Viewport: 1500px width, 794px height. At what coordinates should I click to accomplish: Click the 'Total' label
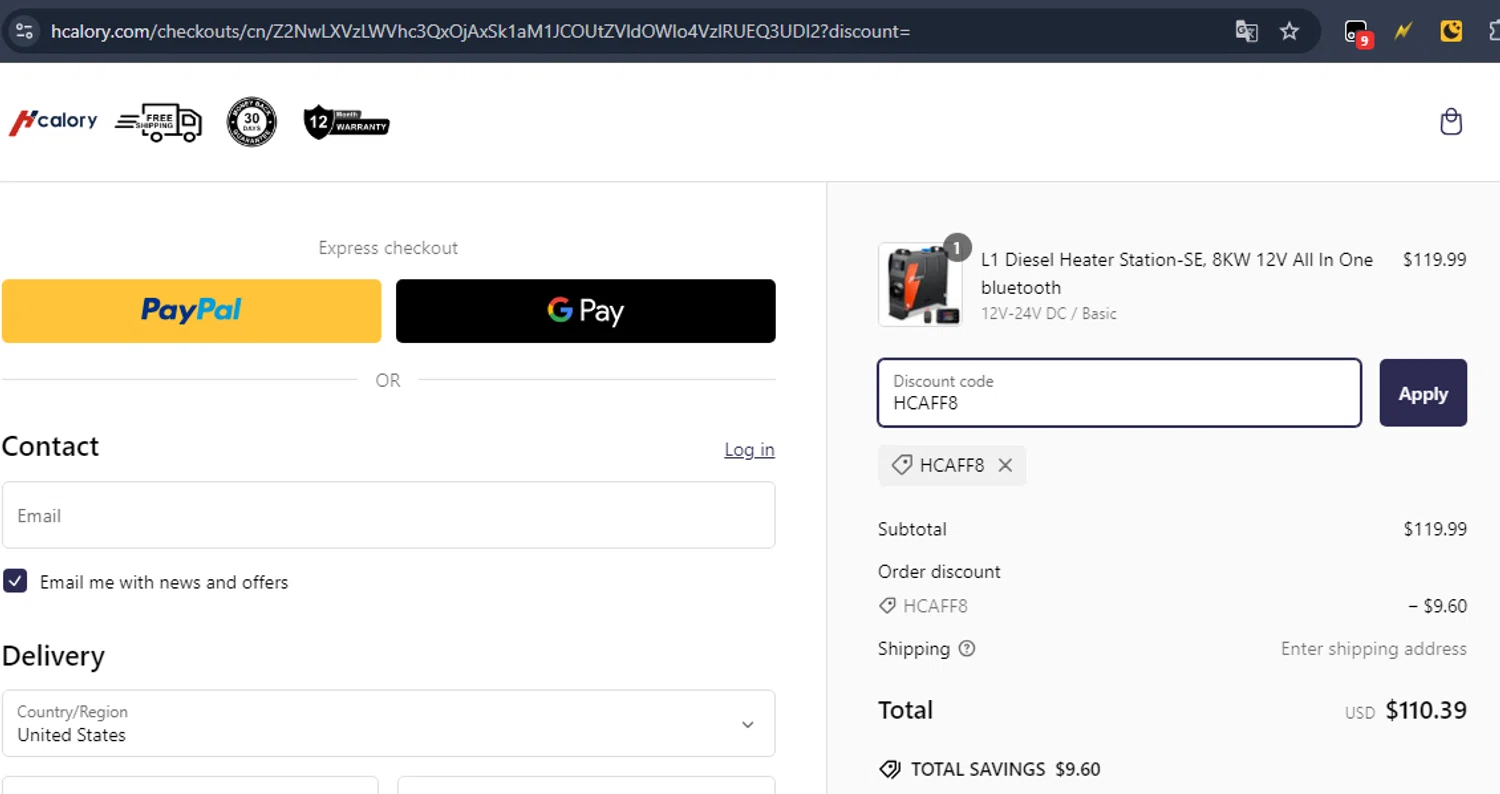905,710
